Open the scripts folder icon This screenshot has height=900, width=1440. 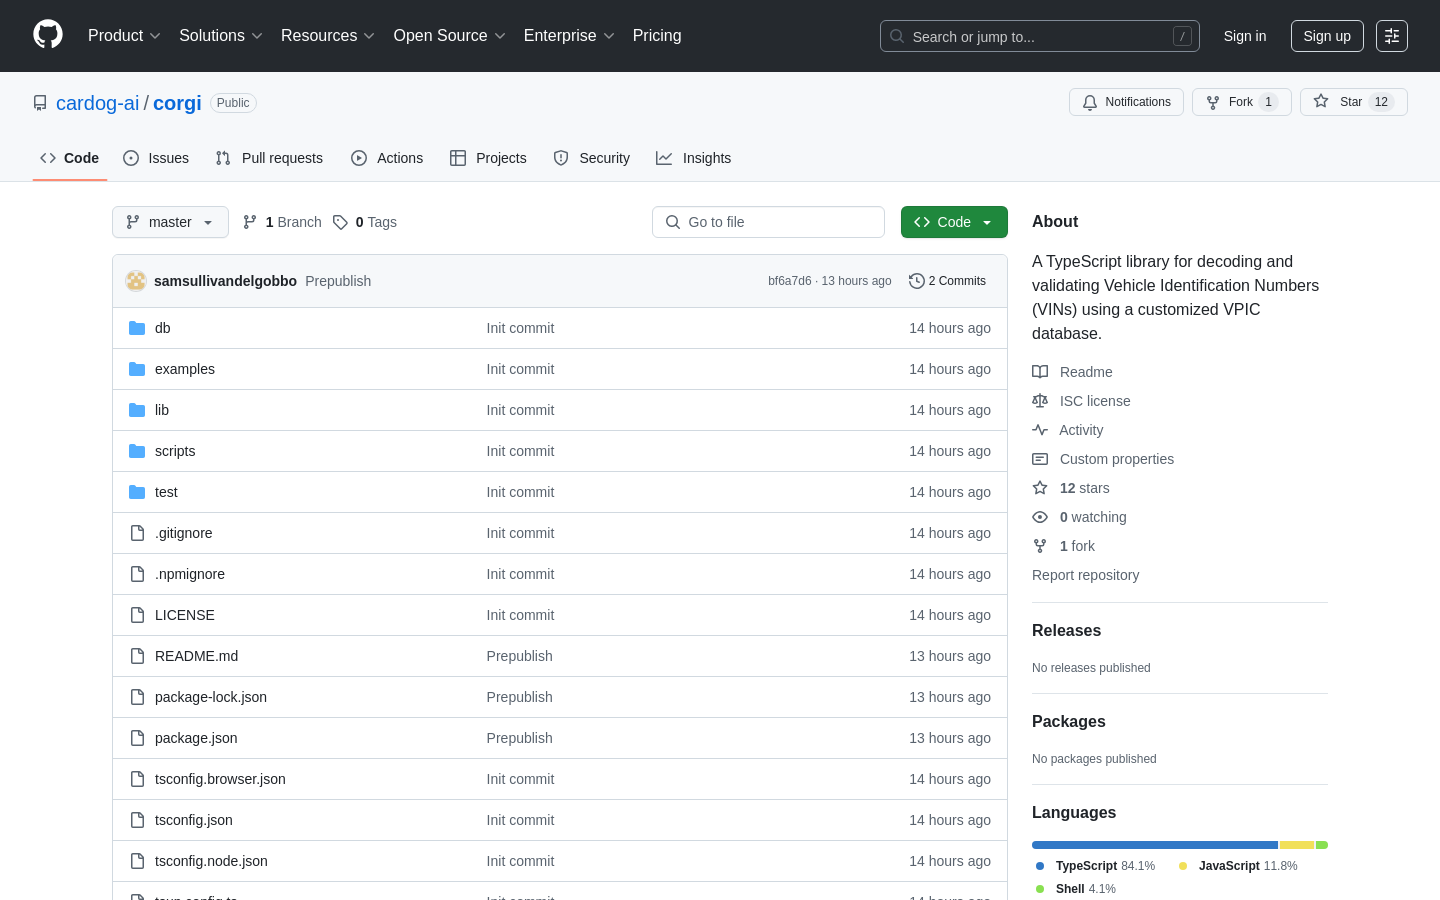pyautogui.click(x=137, y=451)
